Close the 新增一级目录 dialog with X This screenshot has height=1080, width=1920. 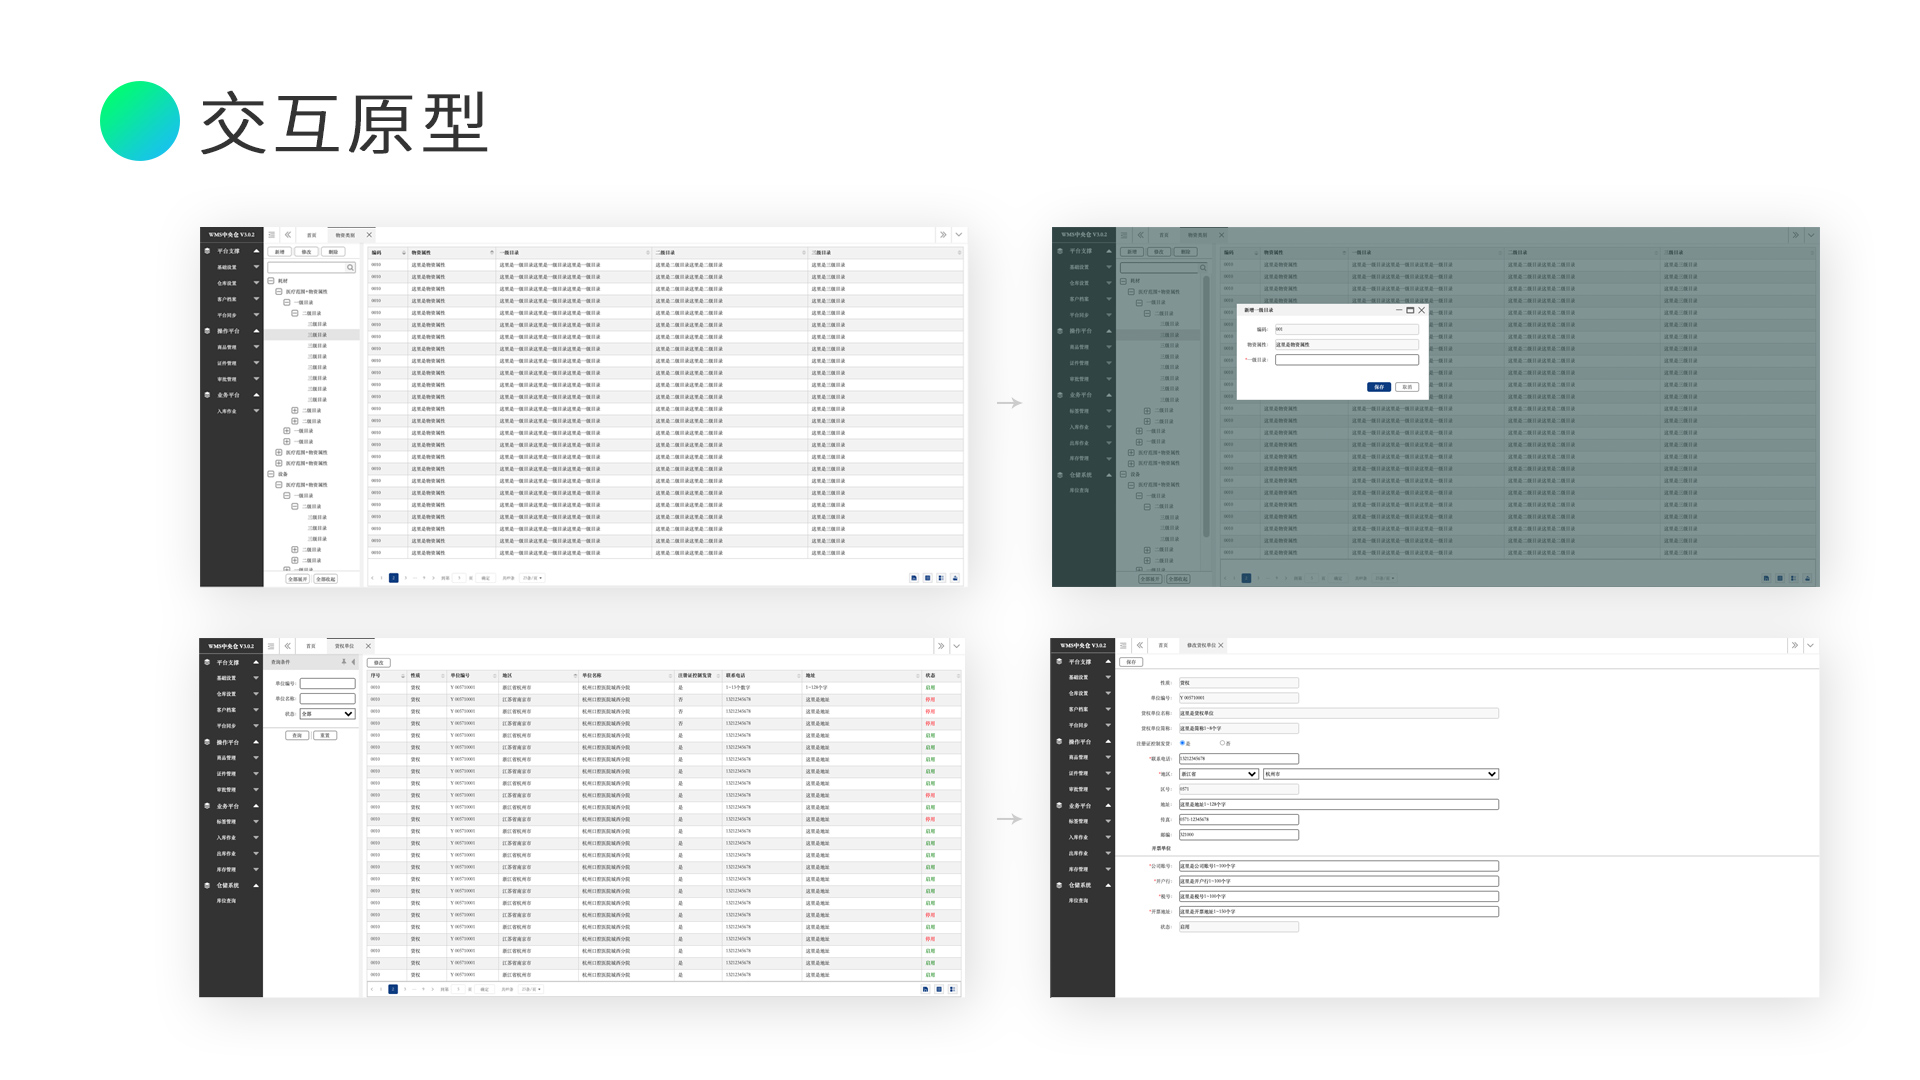[1421, 310]
